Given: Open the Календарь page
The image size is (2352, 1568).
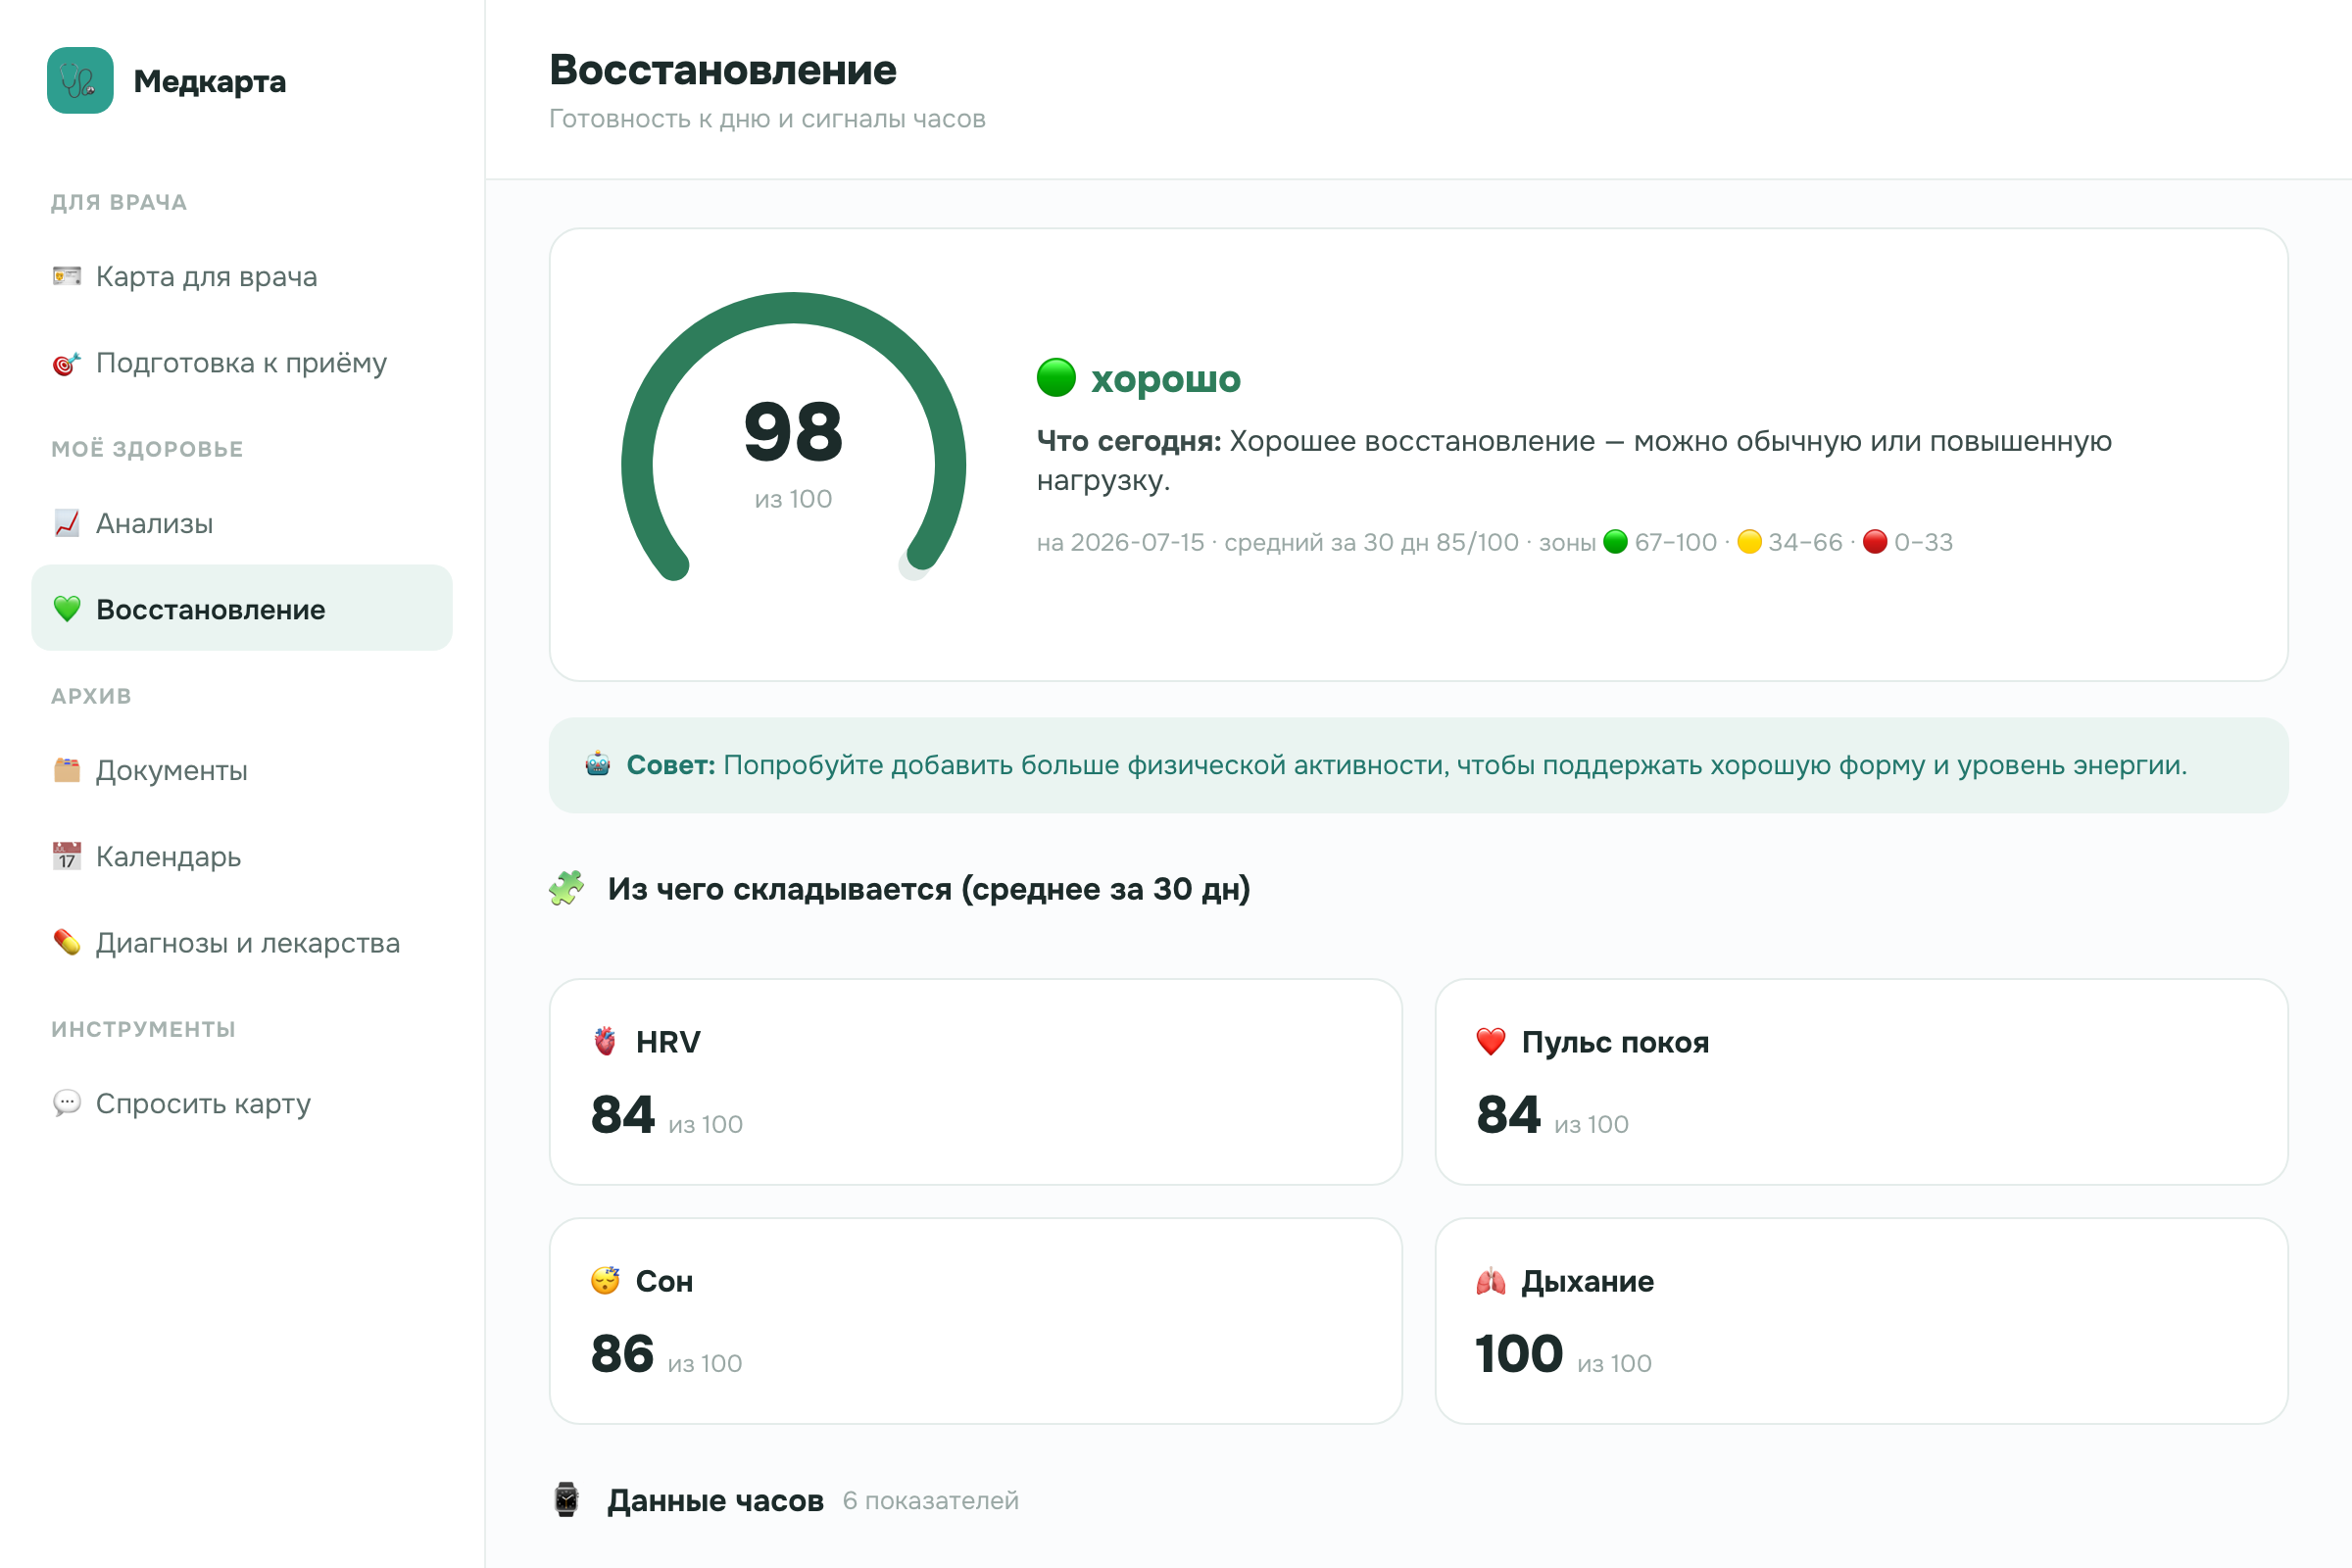Looking at the screenshot, I should pyautogui.click(x=242, y=856).
